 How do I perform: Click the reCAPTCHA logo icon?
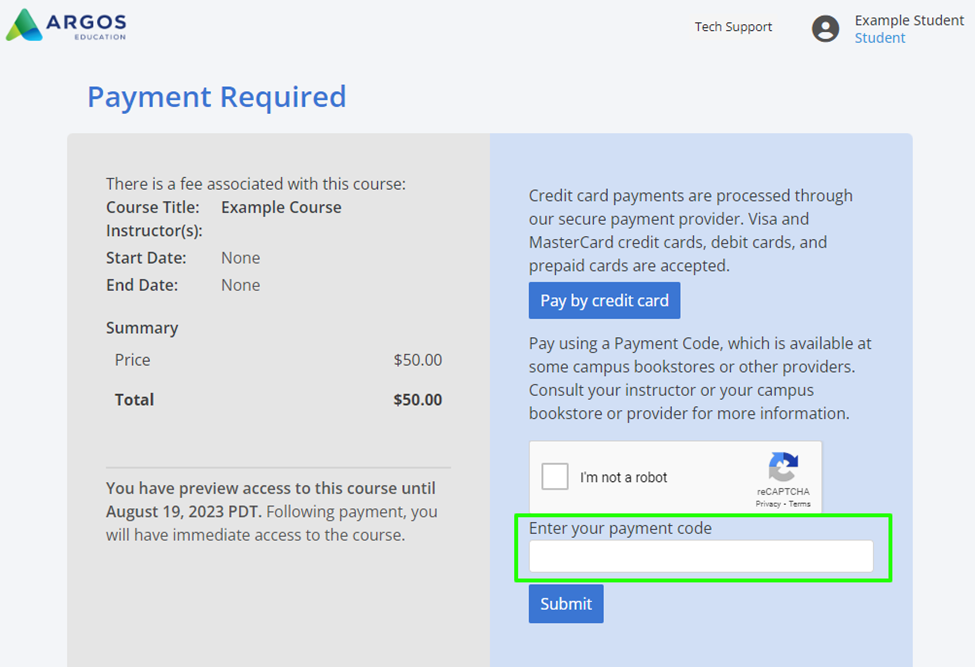[x=783, y=467]
